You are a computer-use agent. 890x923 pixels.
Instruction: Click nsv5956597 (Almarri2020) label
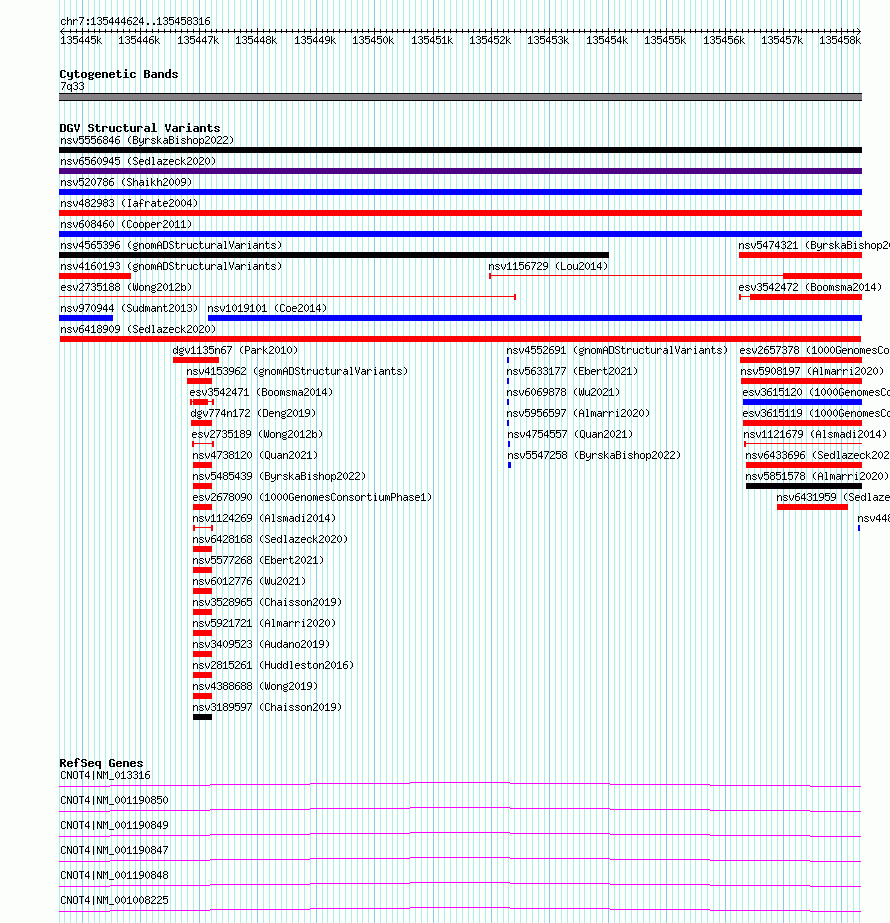579,413
